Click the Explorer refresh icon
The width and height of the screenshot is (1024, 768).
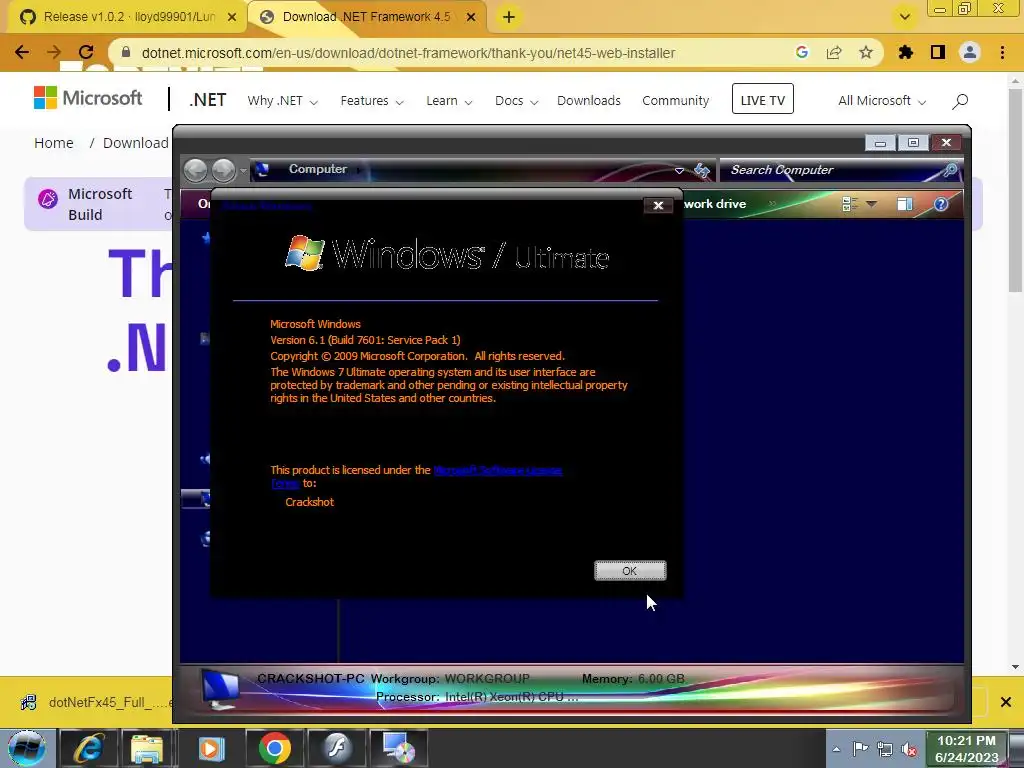pyautogui.click(x=702, y=170)
